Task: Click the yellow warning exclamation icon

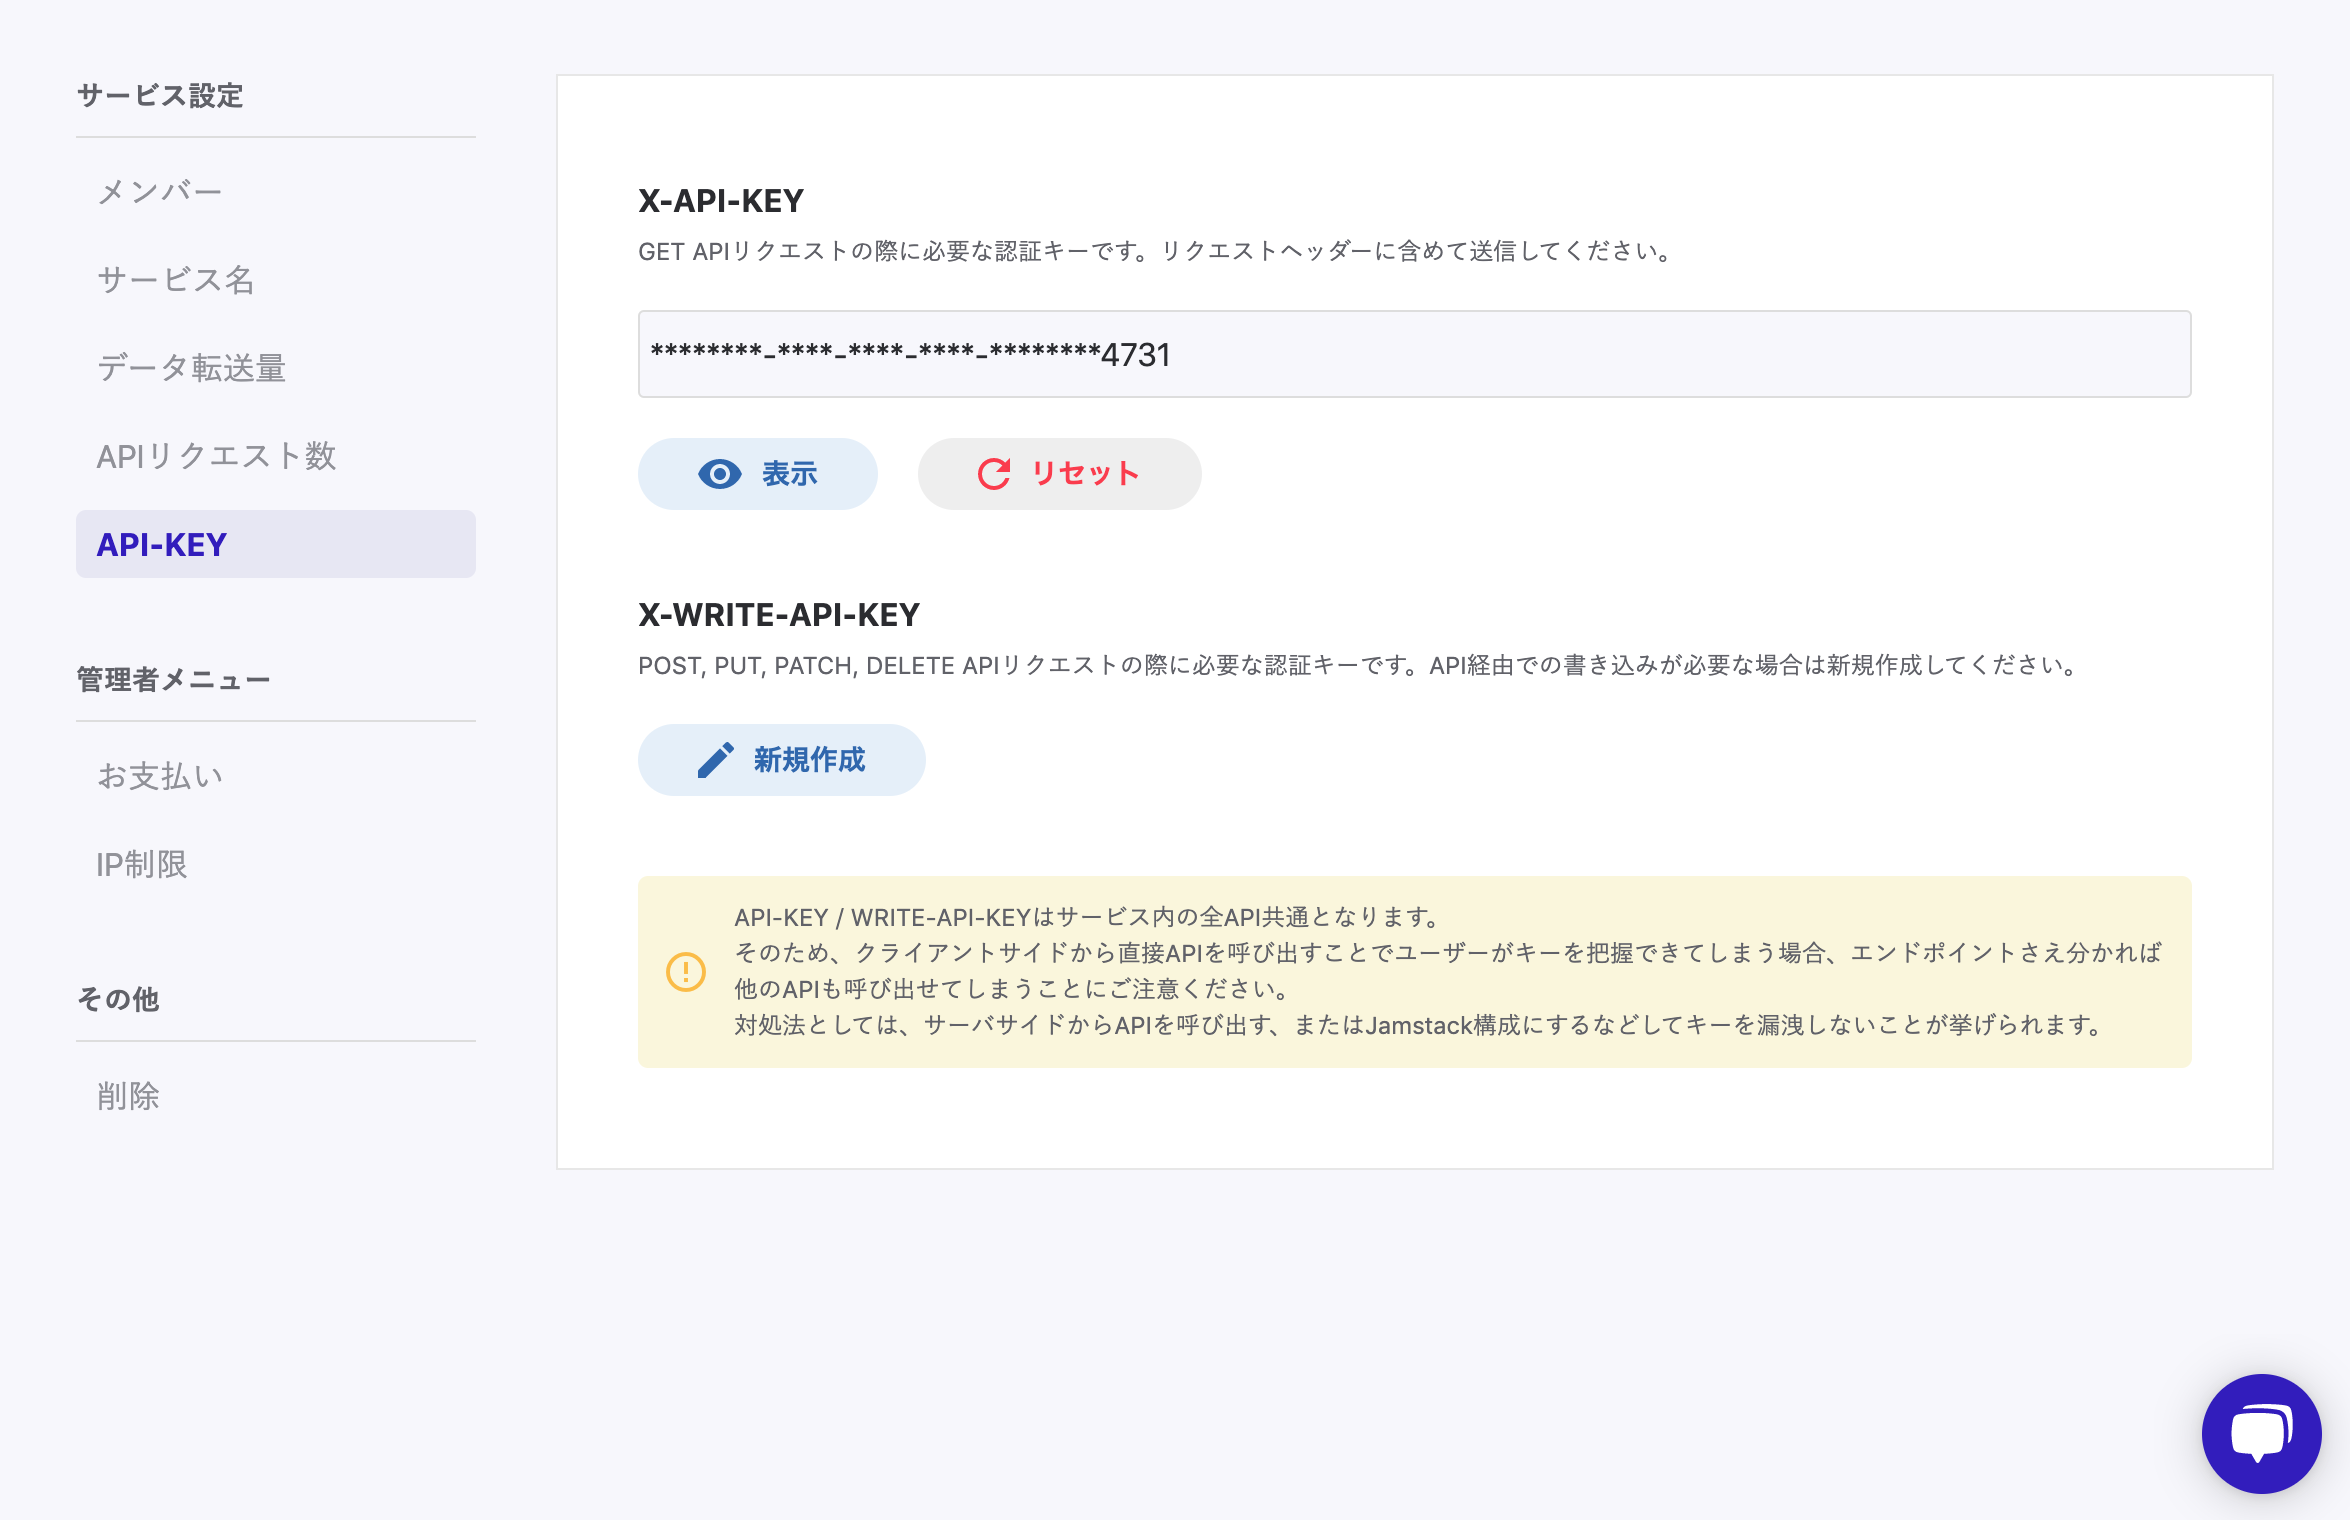Action: 686,972
